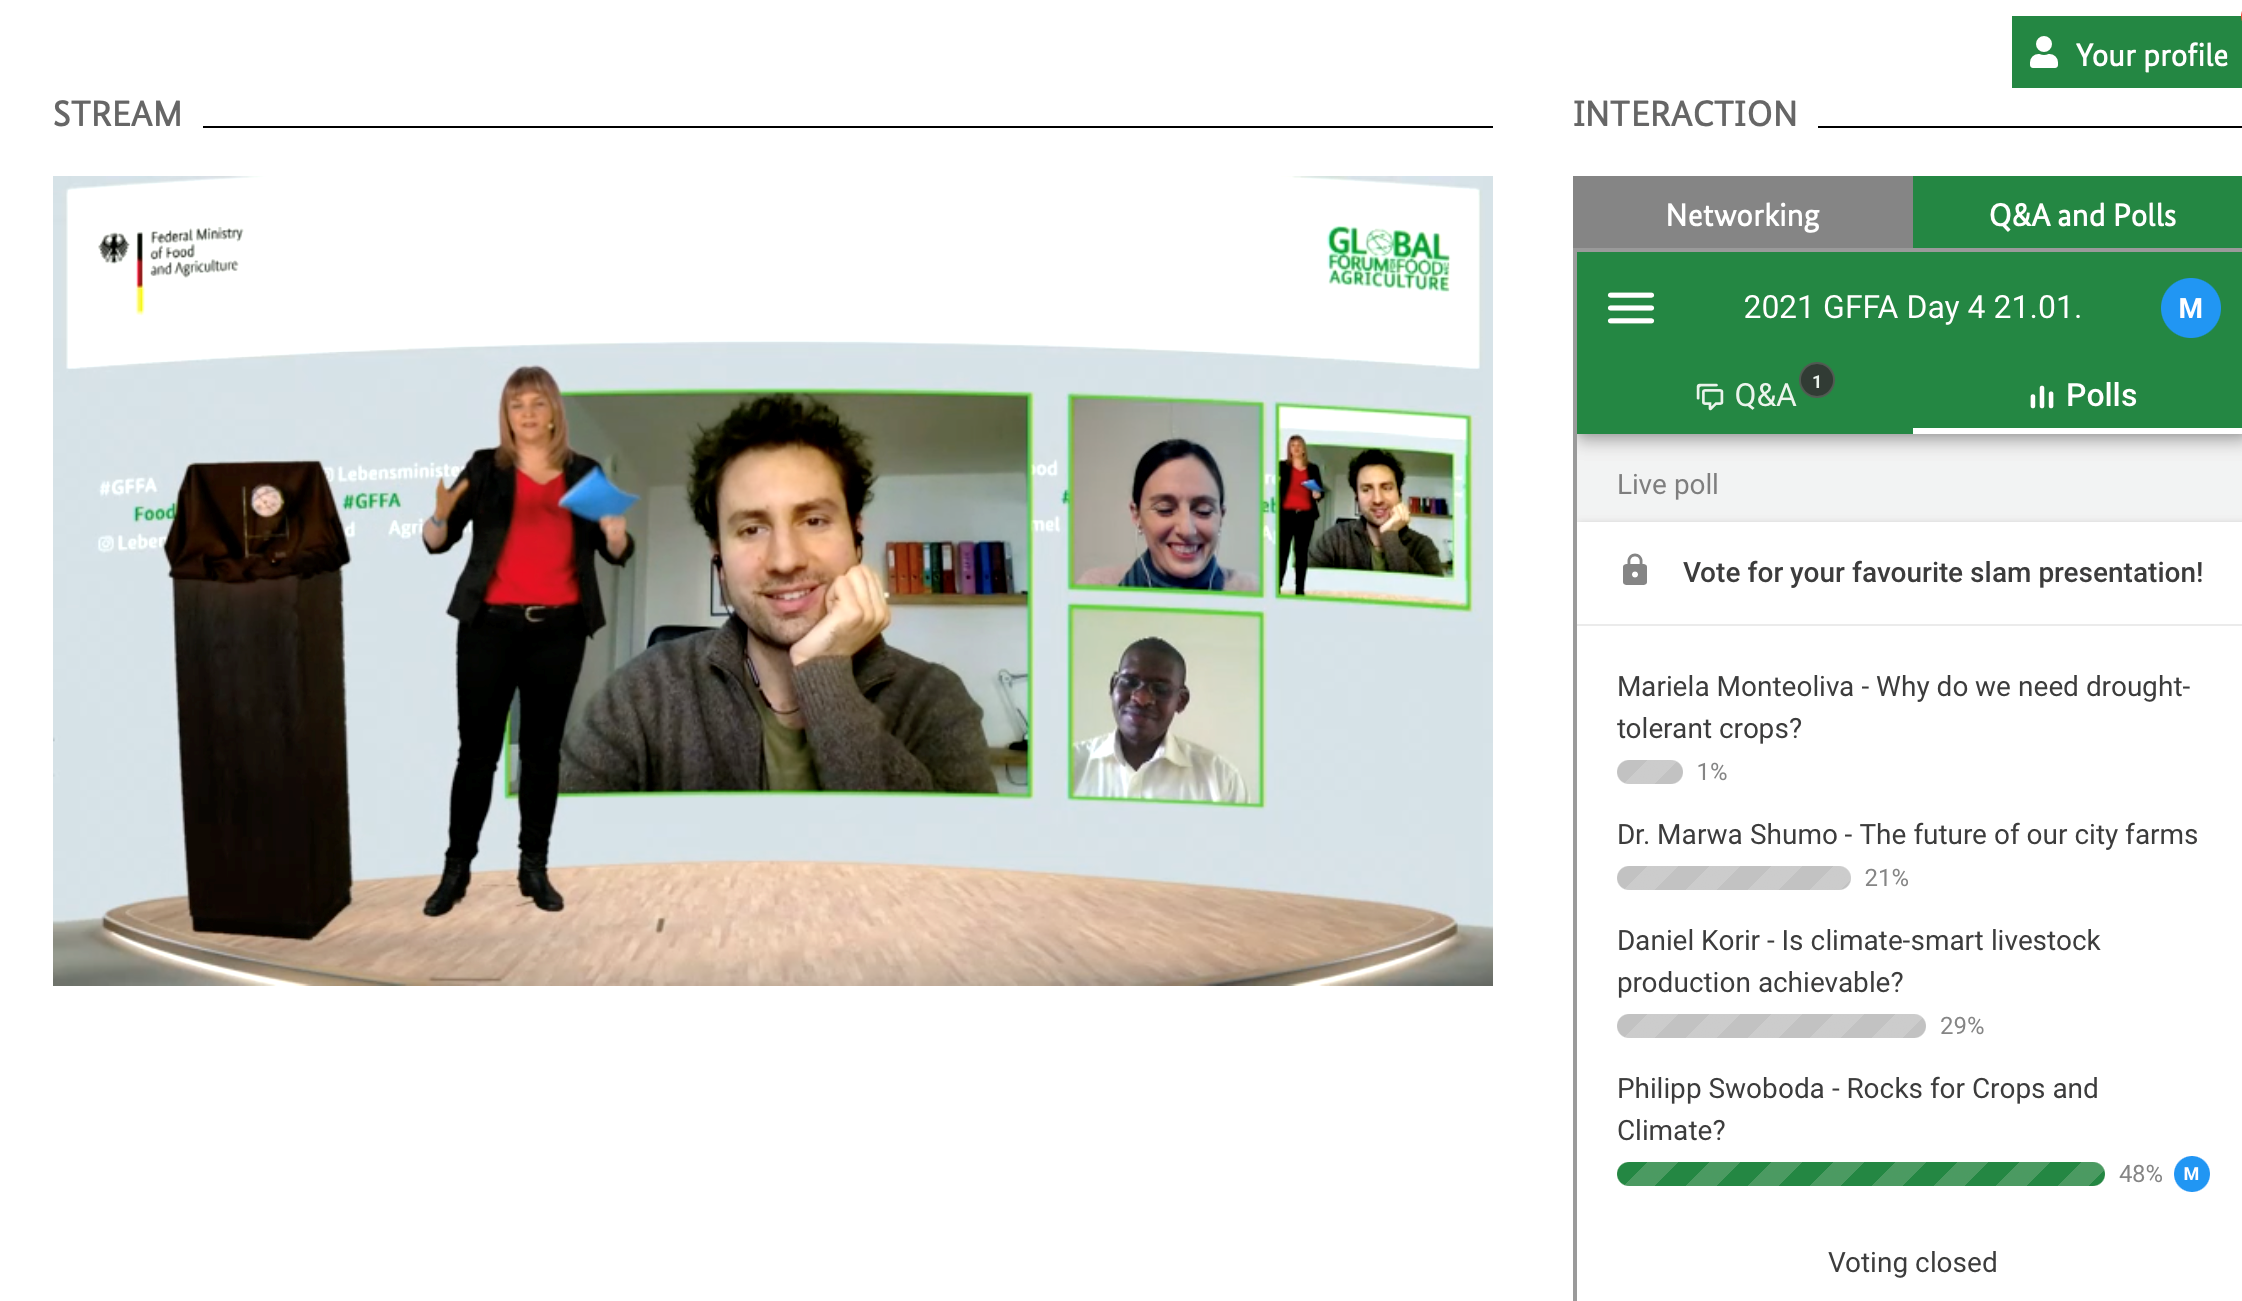Select the Daniel Korir poll option
This screenshot has height=1301, width=2242.
(x=1858, y=961)
